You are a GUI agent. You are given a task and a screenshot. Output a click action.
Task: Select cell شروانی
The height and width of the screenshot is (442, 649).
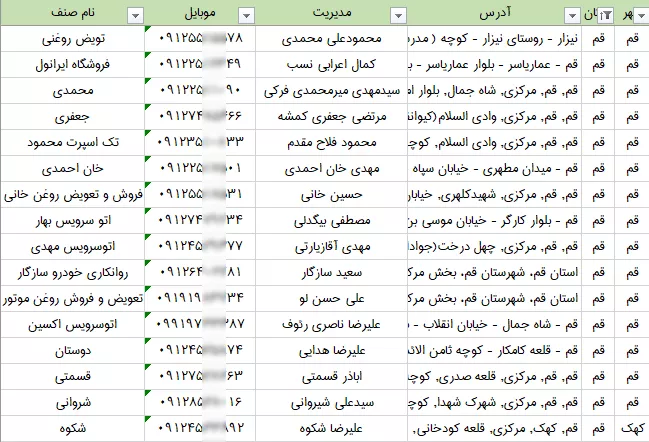click(72, 403)
